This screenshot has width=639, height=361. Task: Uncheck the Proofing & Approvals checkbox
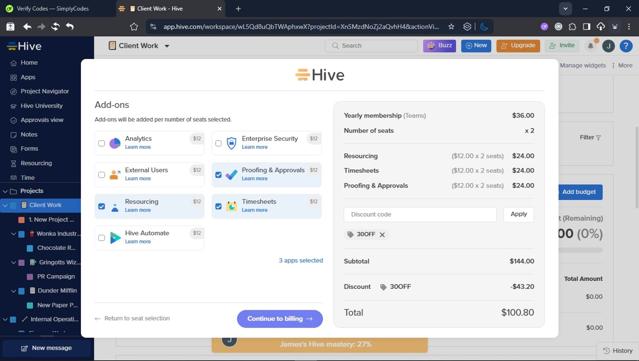tap(218, 175)
